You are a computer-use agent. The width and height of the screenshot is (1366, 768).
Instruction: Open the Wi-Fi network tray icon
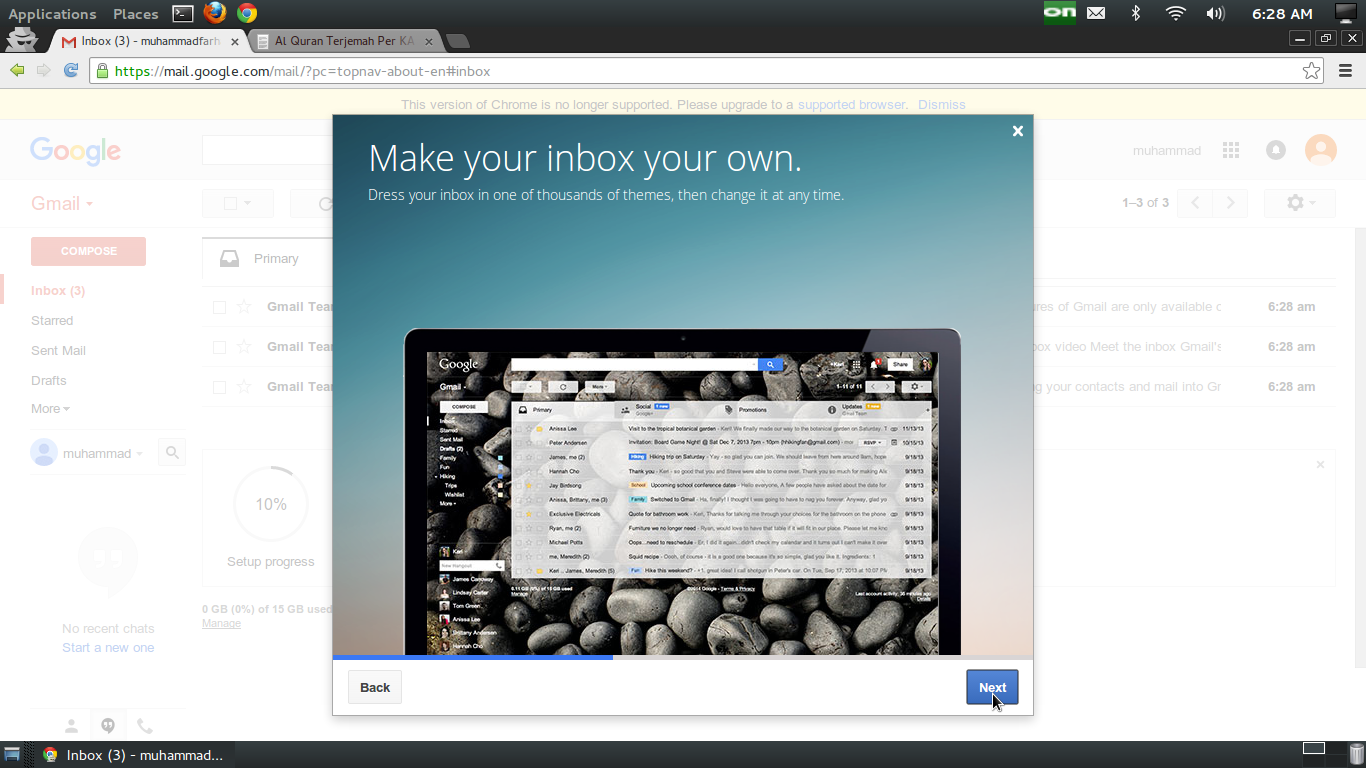pos(1175,13)
